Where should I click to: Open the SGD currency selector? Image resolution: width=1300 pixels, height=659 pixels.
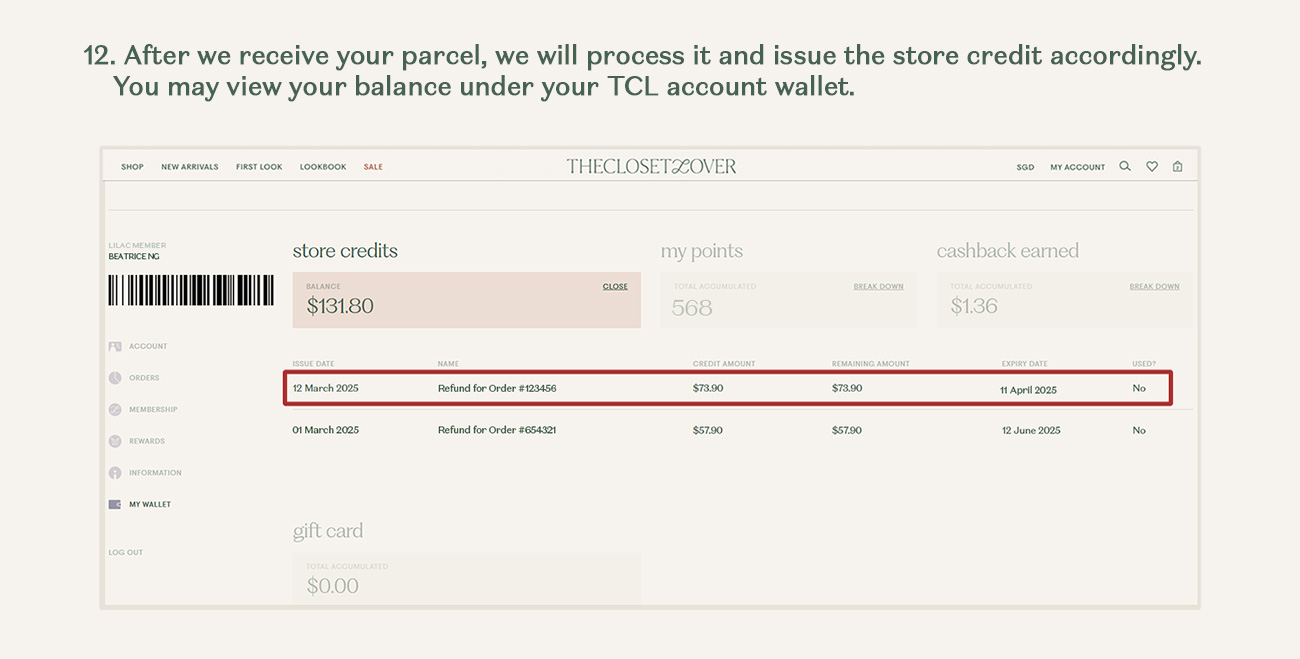click(x=1025, y=167)
